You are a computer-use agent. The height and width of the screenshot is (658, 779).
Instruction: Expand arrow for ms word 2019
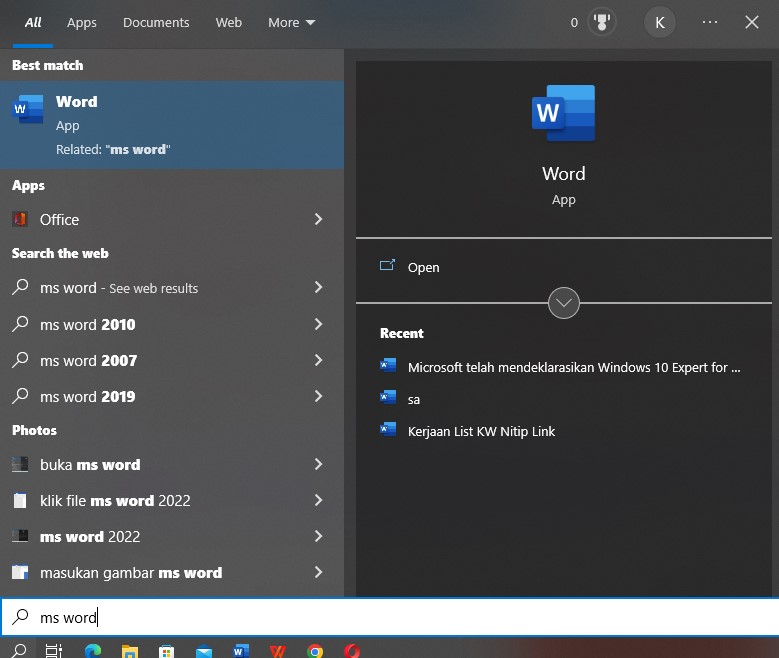point(318,396)
